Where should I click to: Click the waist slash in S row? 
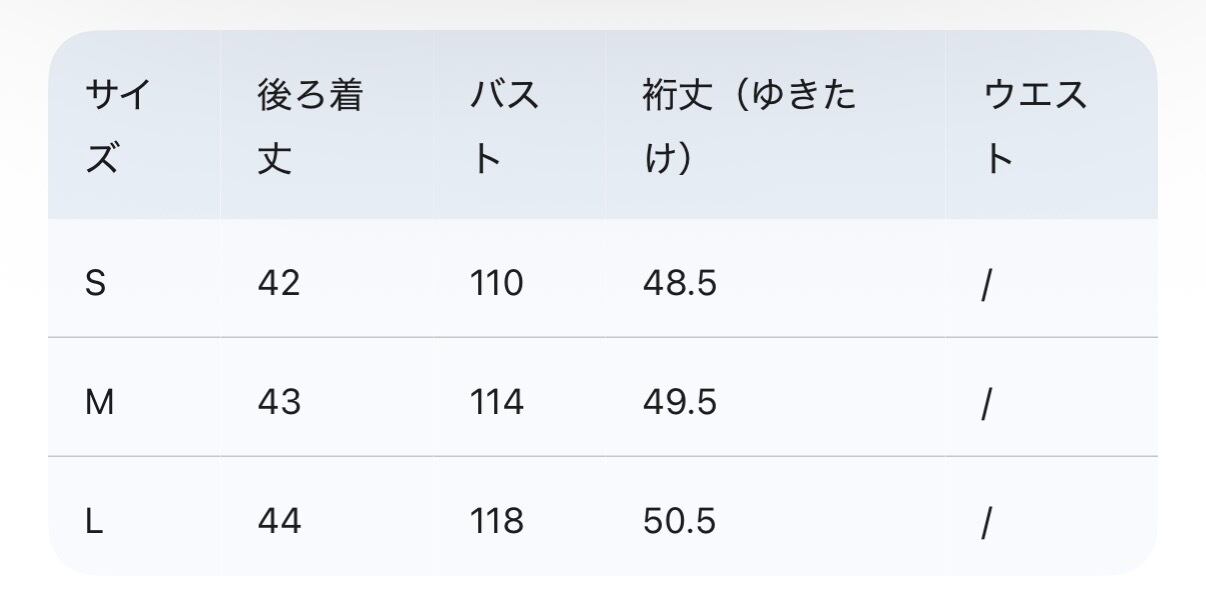(986, 286)
